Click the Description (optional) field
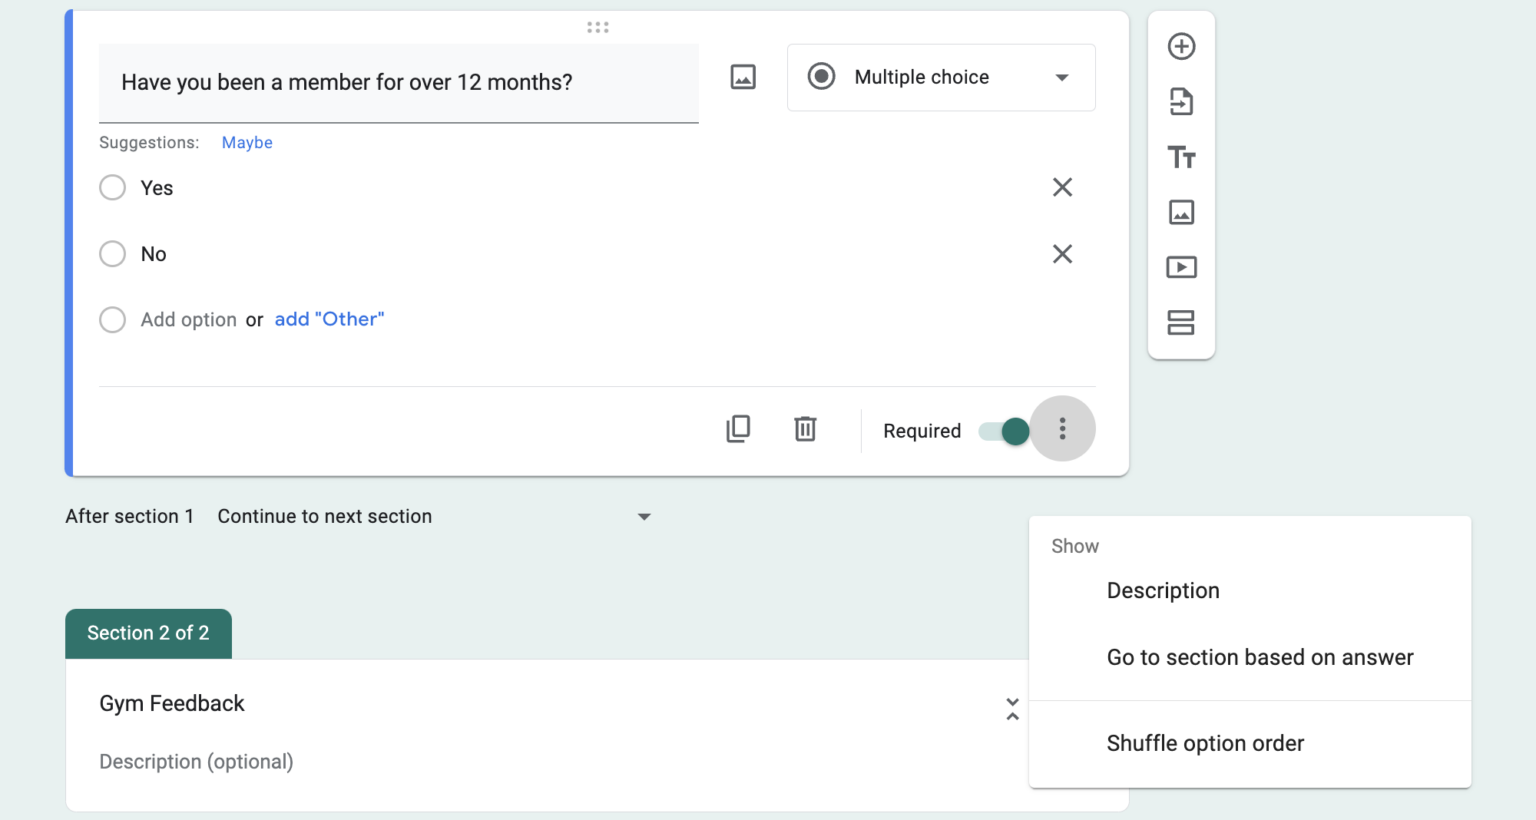The image size is (1536, 820). click(196, 761)
